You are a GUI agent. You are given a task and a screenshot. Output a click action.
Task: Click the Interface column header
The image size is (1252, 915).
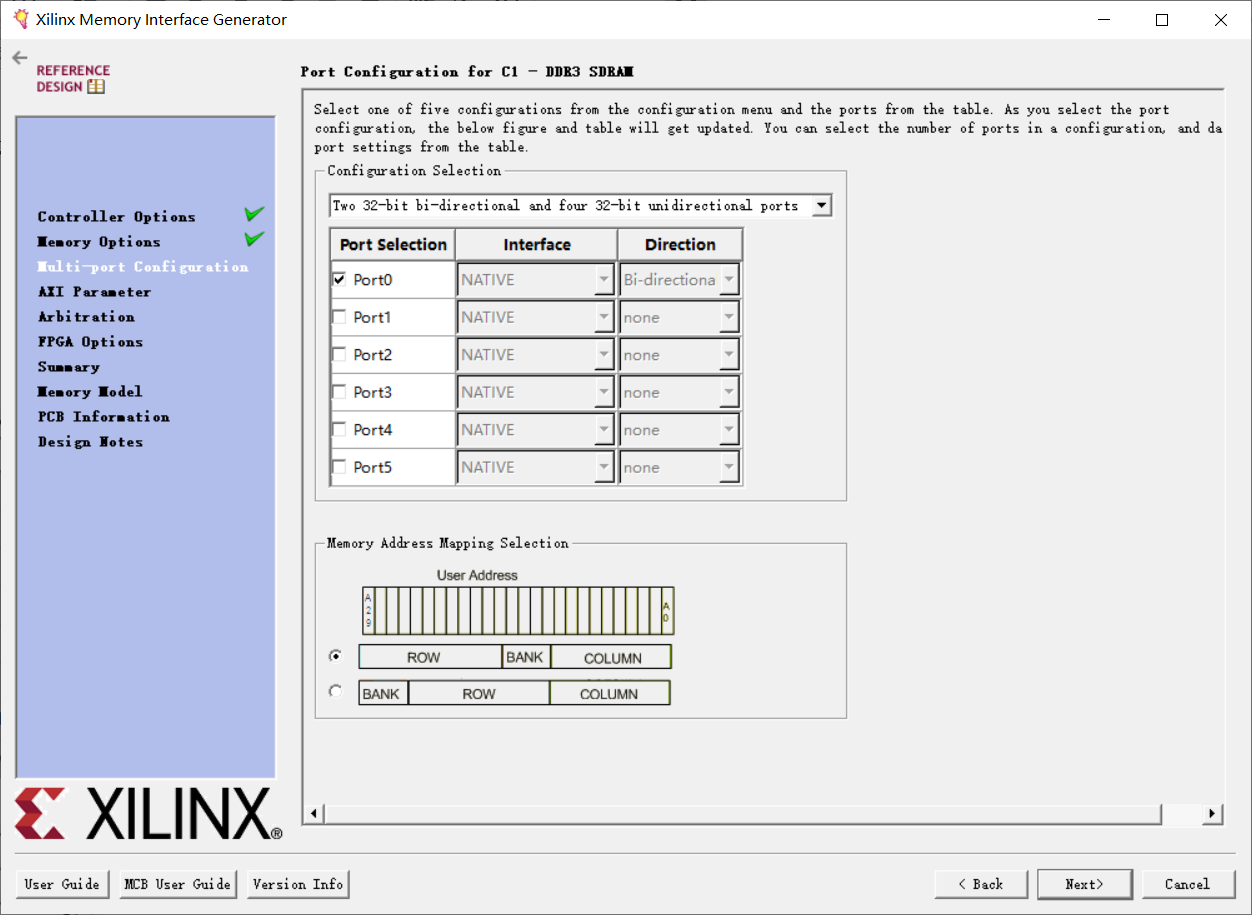point(537,245)
